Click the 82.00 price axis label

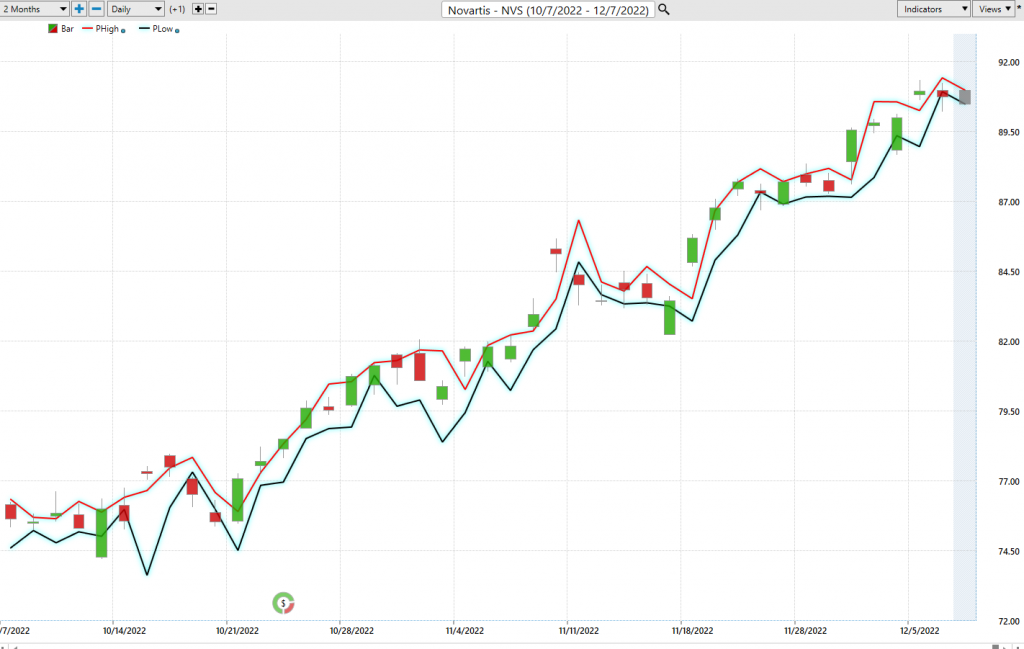(x=1008, y=342)
